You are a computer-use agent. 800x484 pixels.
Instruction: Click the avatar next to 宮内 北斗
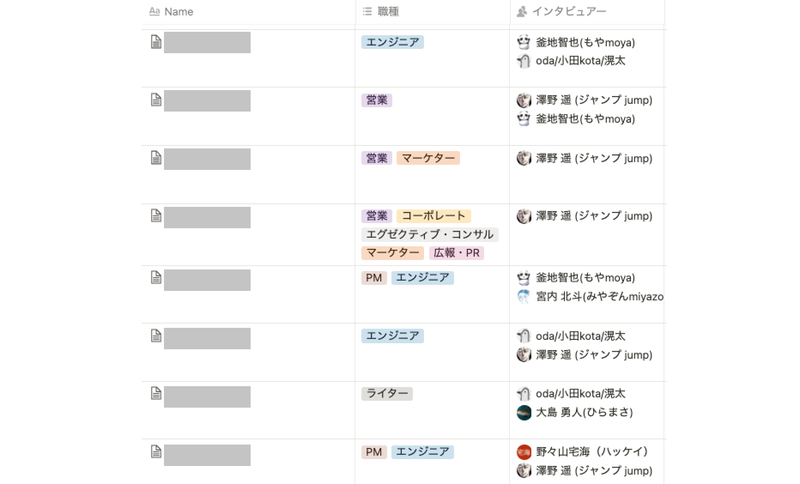[x=524, y=297]
